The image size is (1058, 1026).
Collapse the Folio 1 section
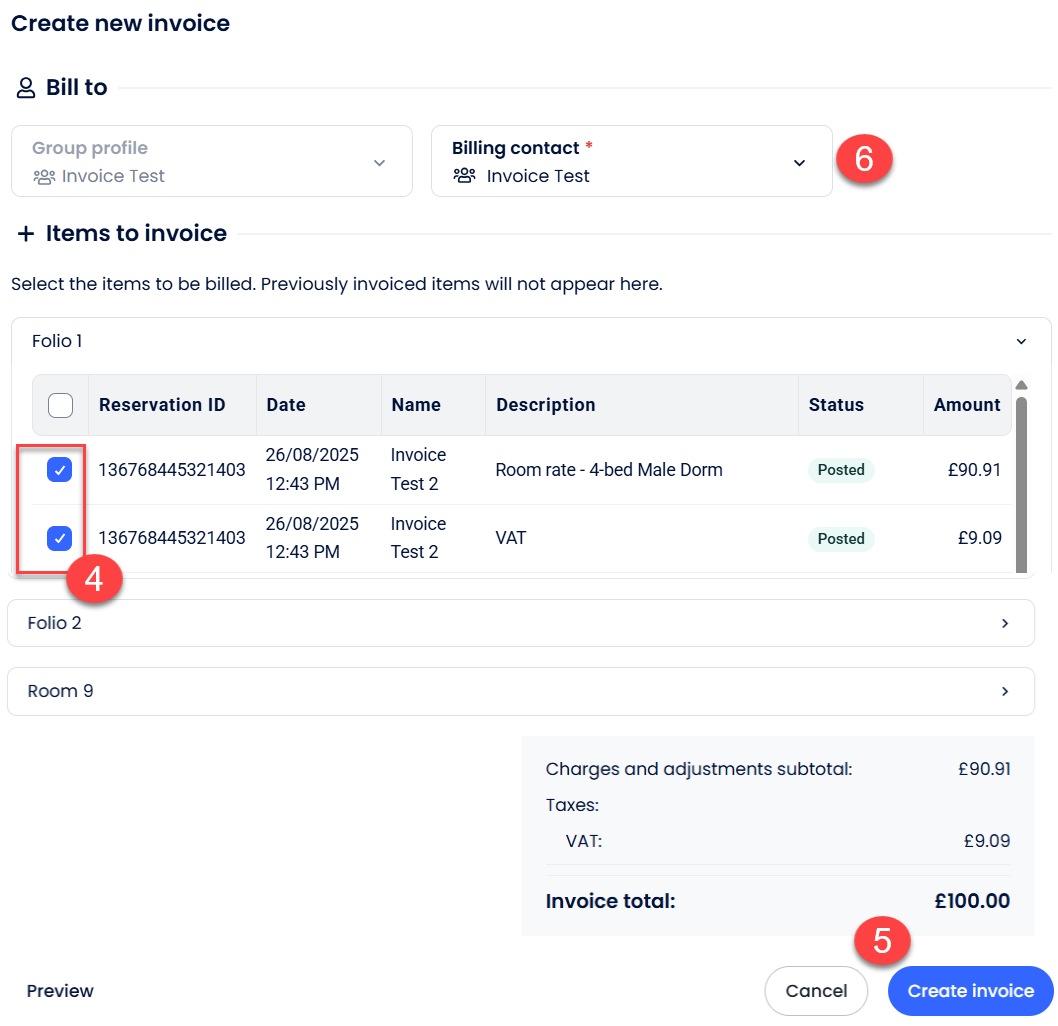[x=1021, y=342]
